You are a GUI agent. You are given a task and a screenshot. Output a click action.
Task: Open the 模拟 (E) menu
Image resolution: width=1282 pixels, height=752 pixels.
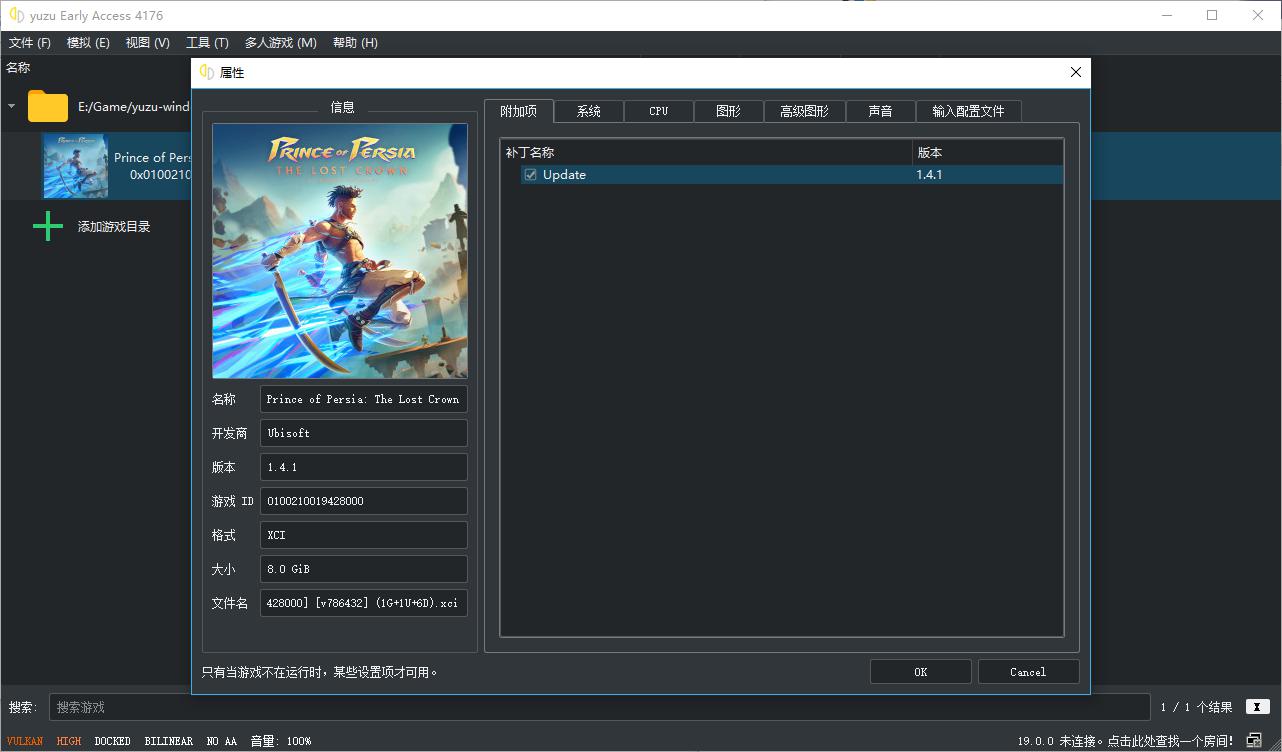click(88, 43)
